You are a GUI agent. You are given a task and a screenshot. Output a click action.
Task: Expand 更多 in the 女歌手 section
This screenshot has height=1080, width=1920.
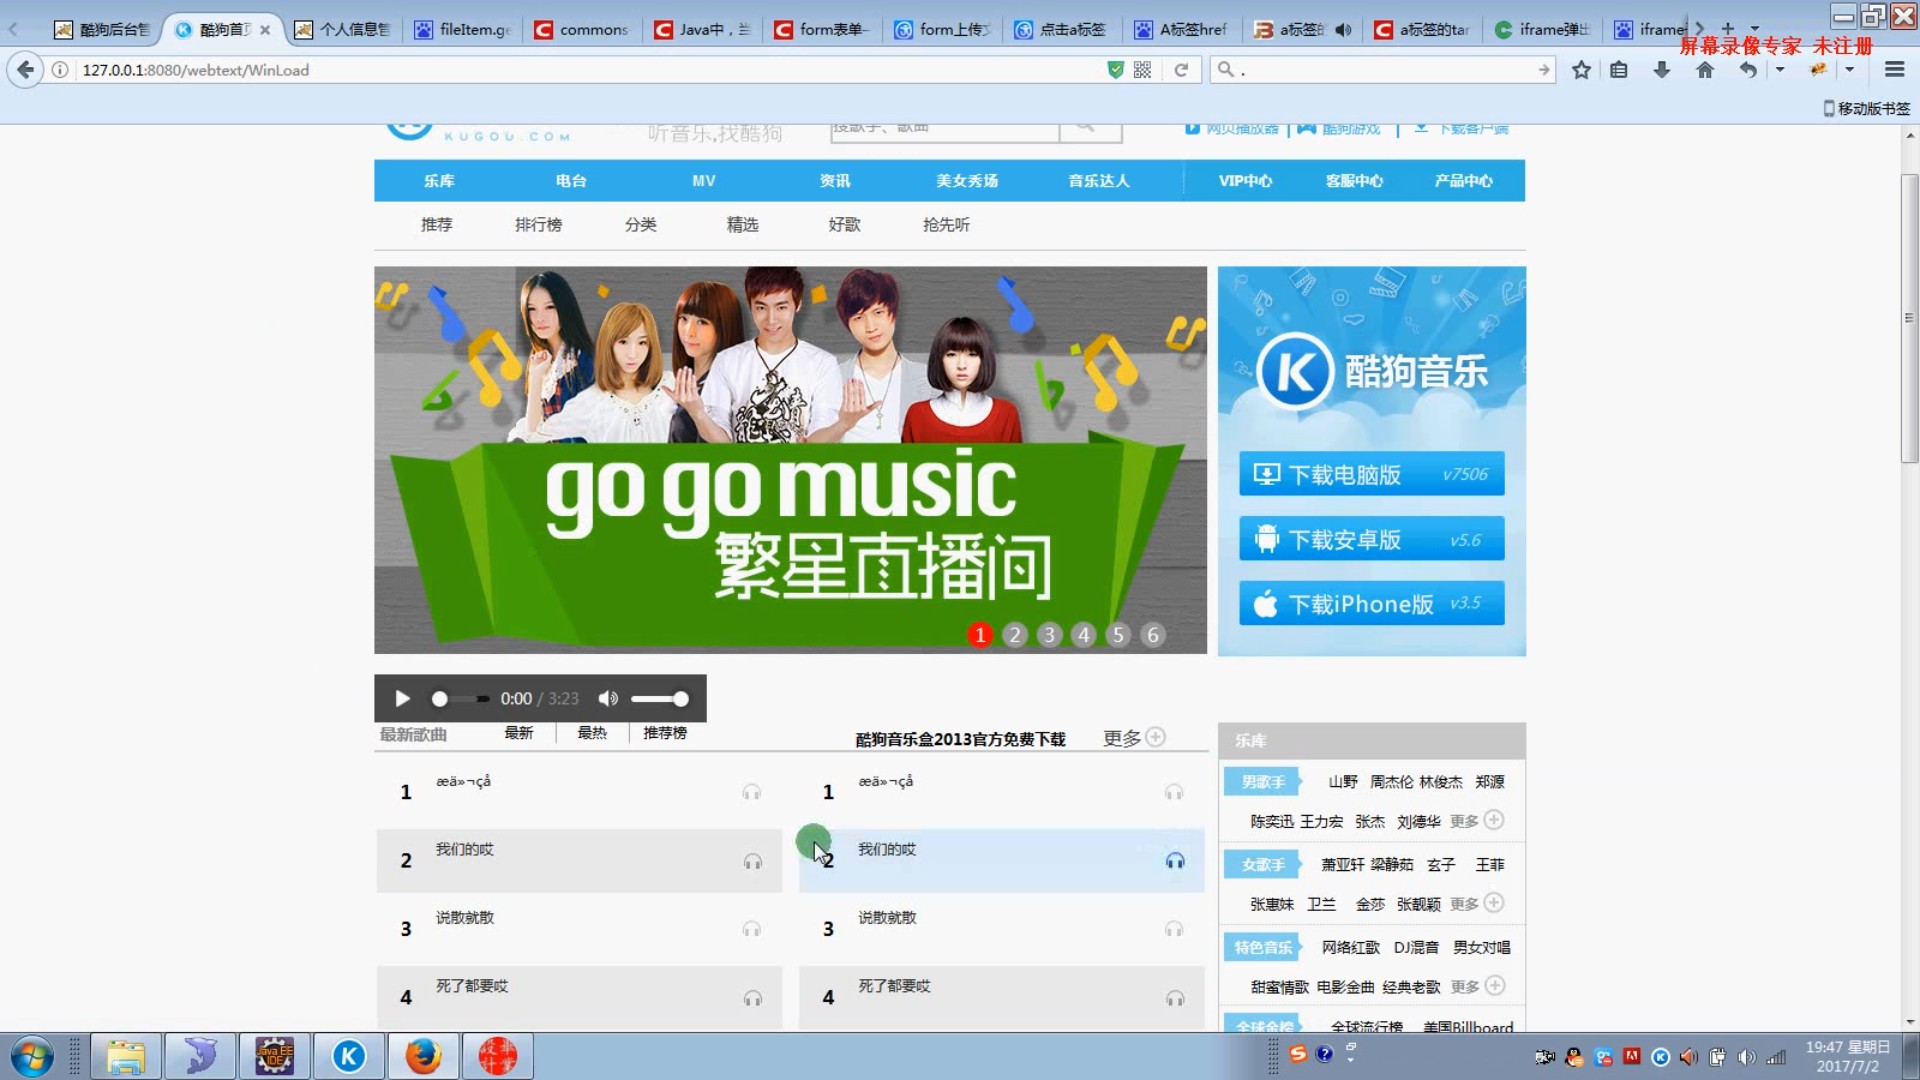tap(1477, 904)
